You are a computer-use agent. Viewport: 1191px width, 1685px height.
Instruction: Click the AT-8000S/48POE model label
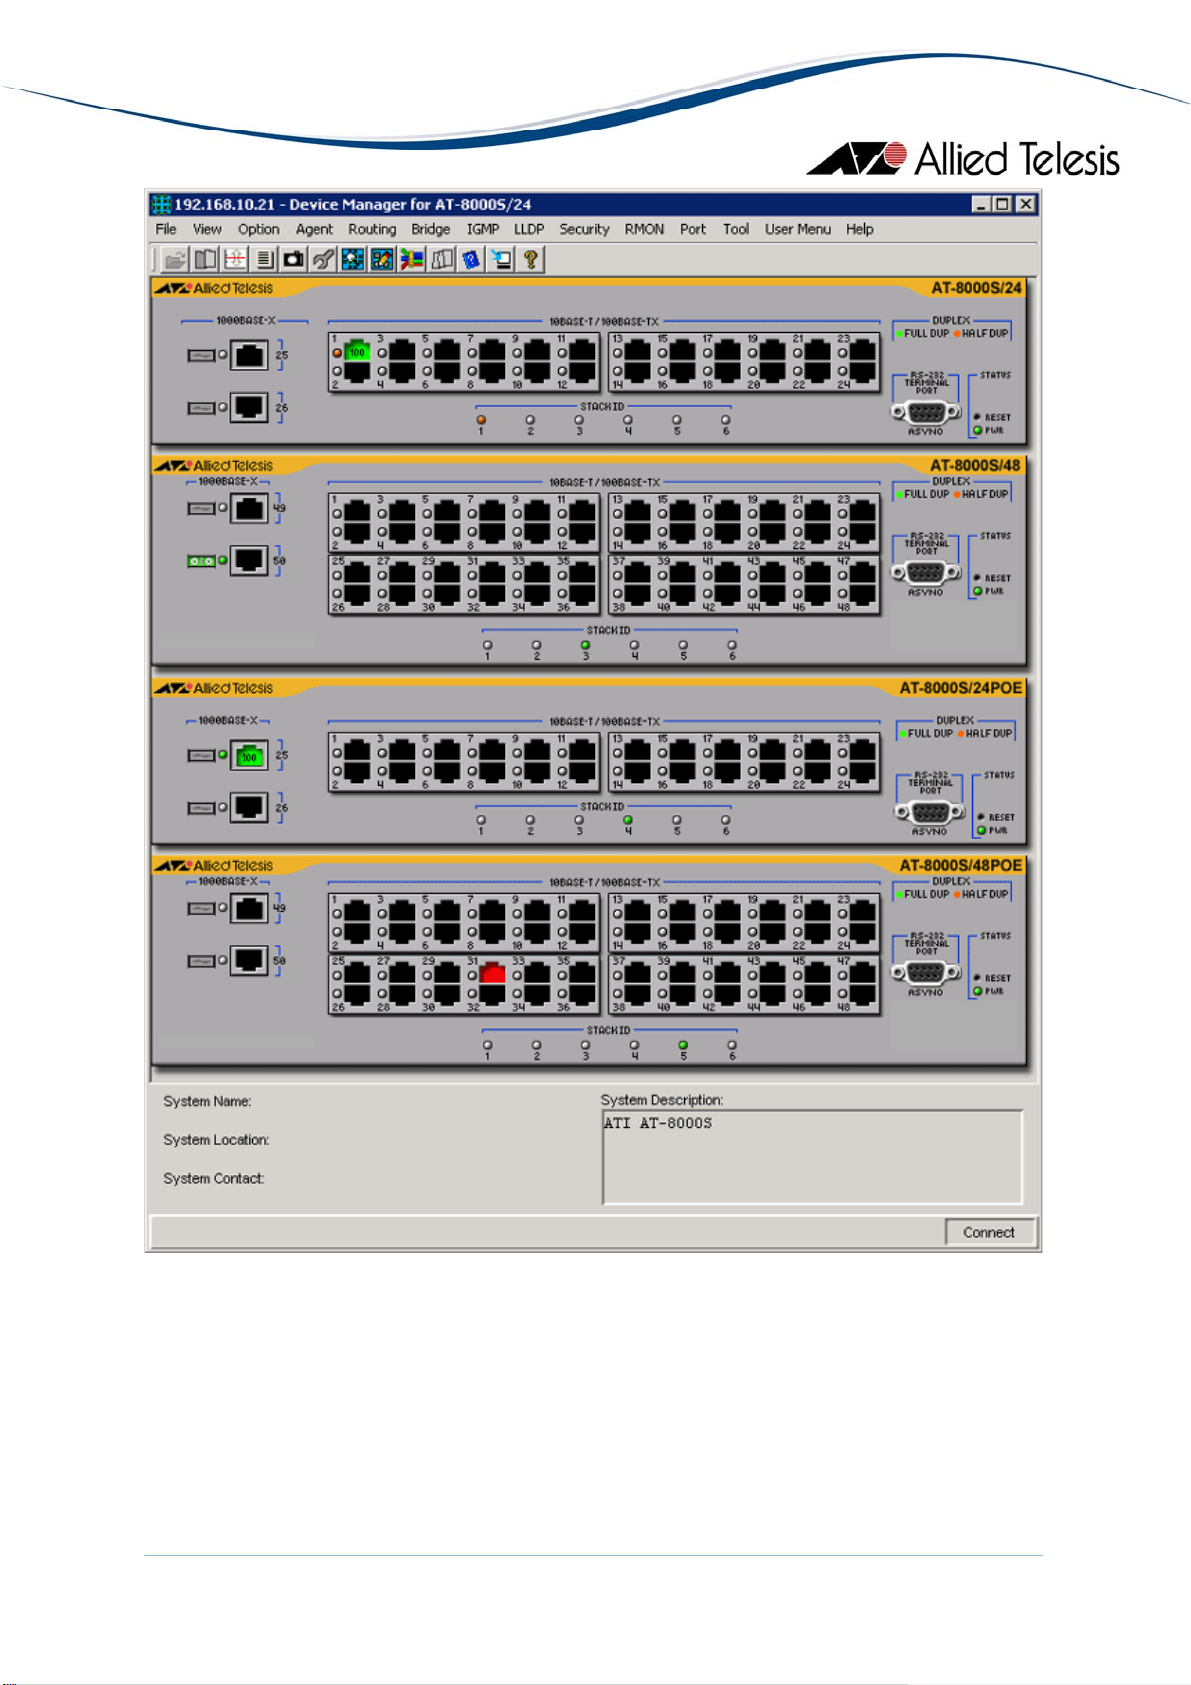pos(960,866)
